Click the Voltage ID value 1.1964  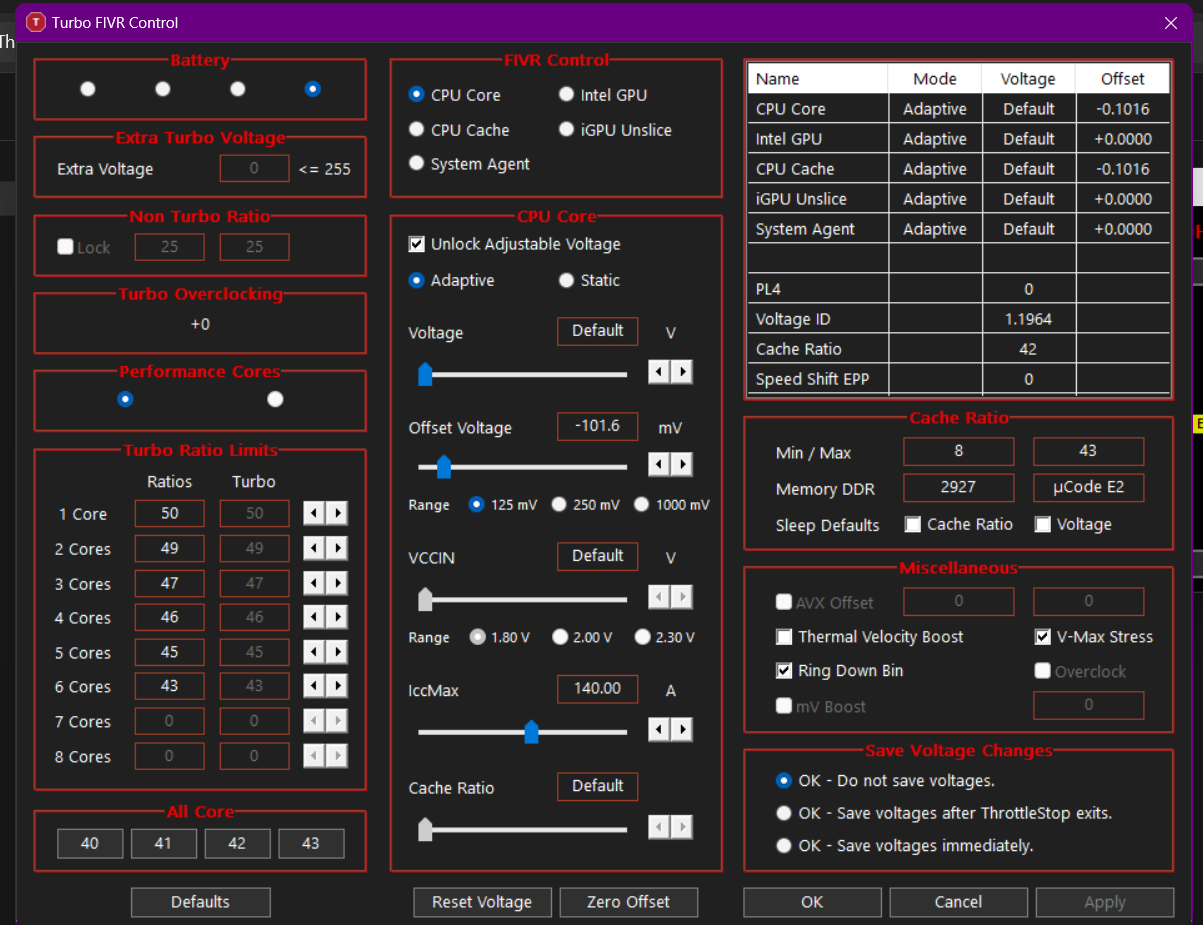click(x=1028, y=319)
